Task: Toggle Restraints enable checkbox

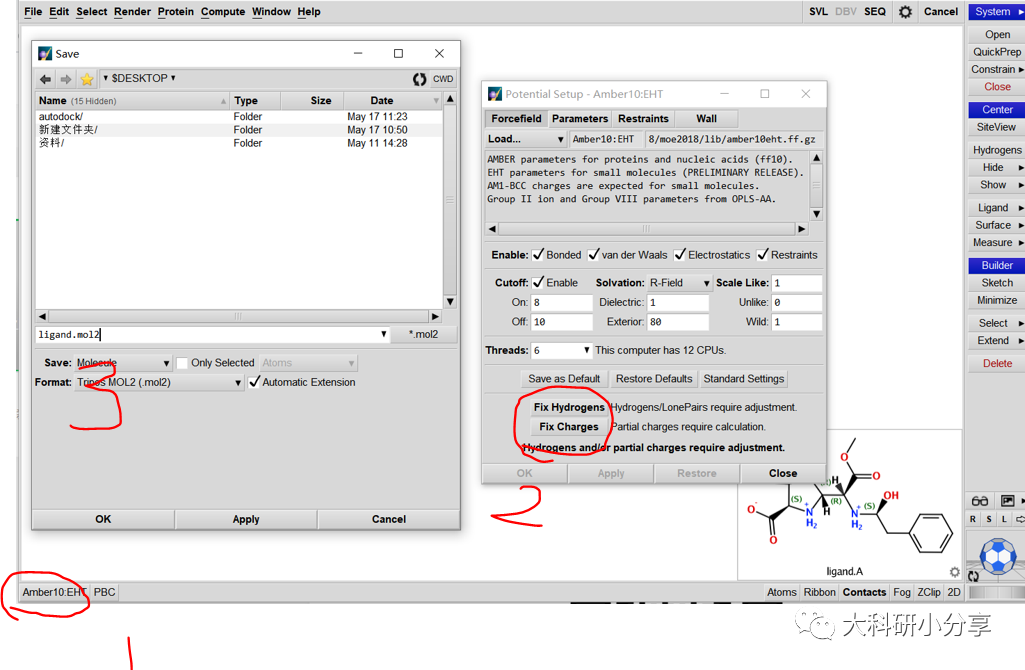Action: tap(762, 254)
